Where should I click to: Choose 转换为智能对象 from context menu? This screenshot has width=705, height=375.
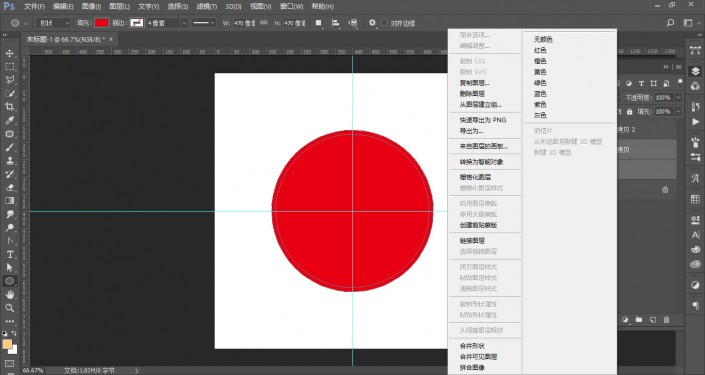481,162
